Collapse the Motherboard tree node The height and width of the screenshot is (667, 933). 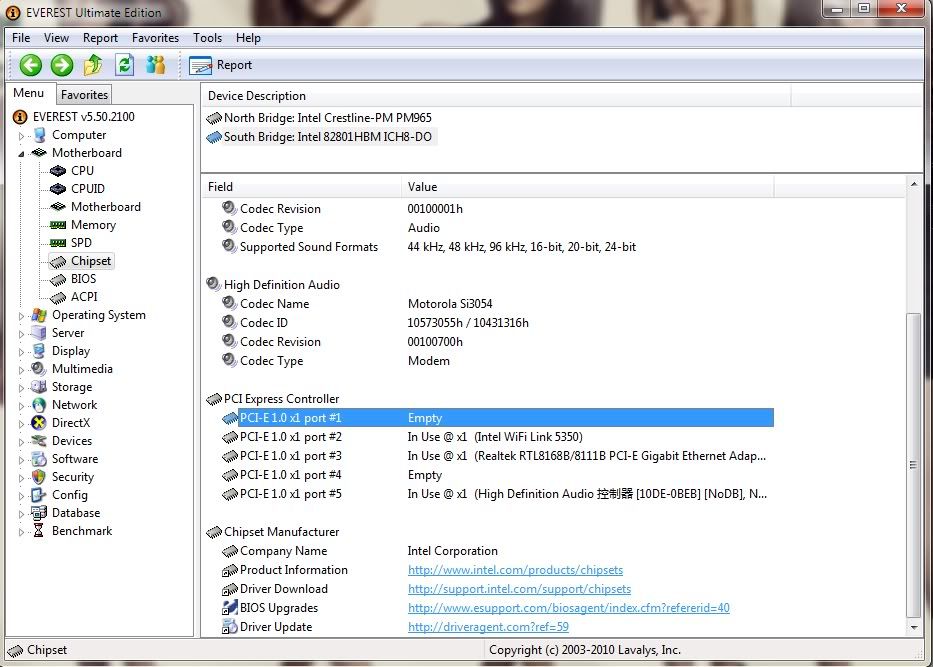[x=21, y=154]
